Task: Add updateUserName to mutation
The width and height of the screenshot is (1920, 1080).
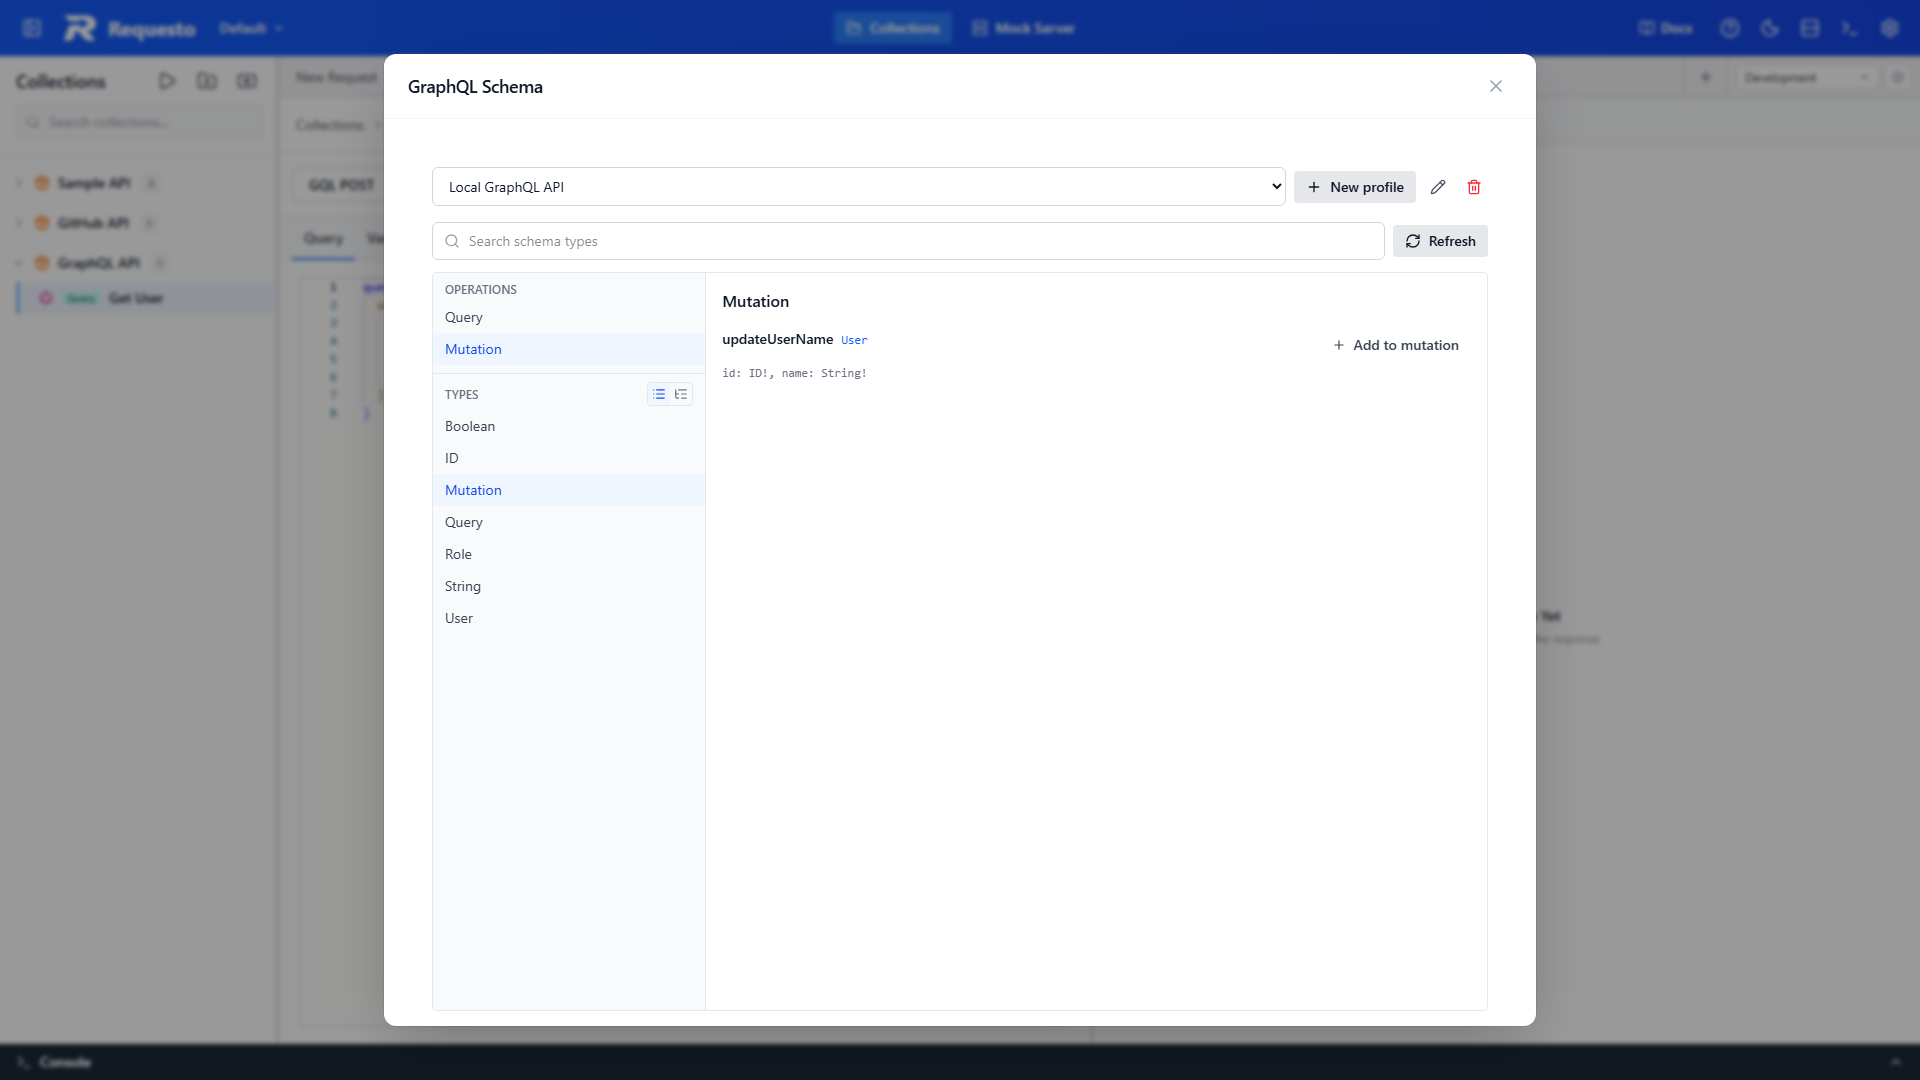Action: [1396, 345]
